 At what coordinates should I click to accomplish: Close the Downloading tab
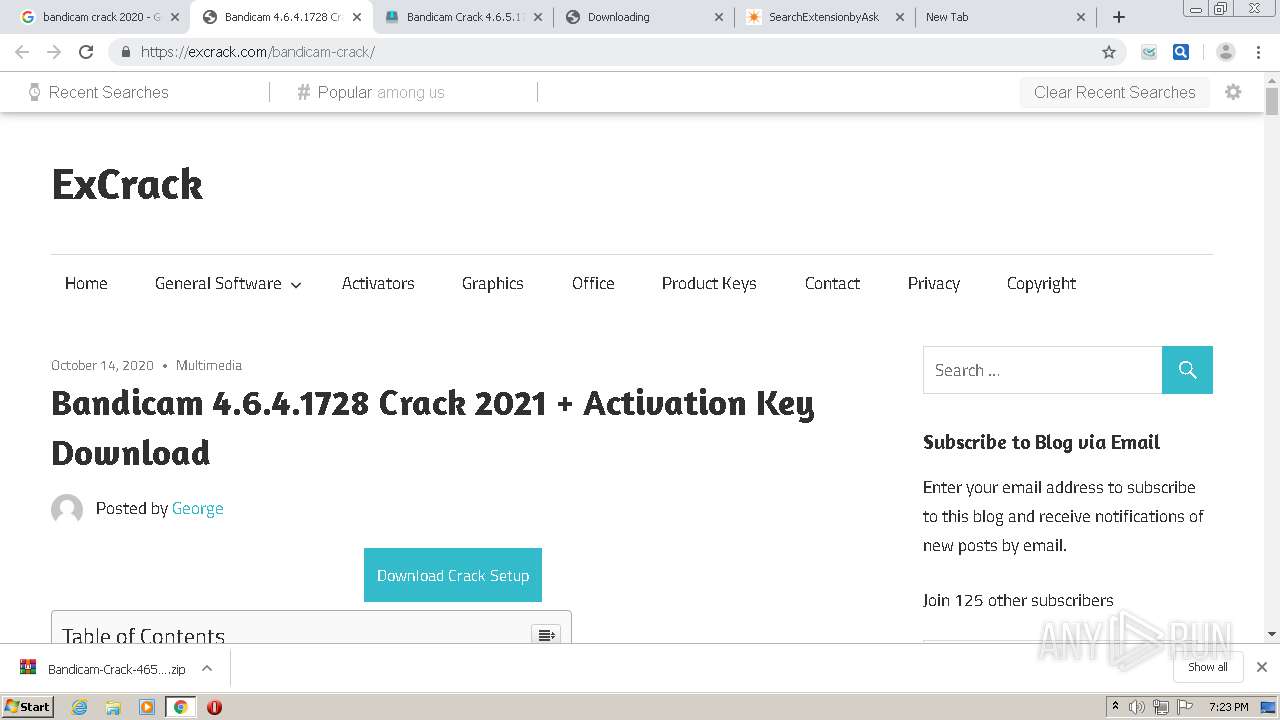718,17
